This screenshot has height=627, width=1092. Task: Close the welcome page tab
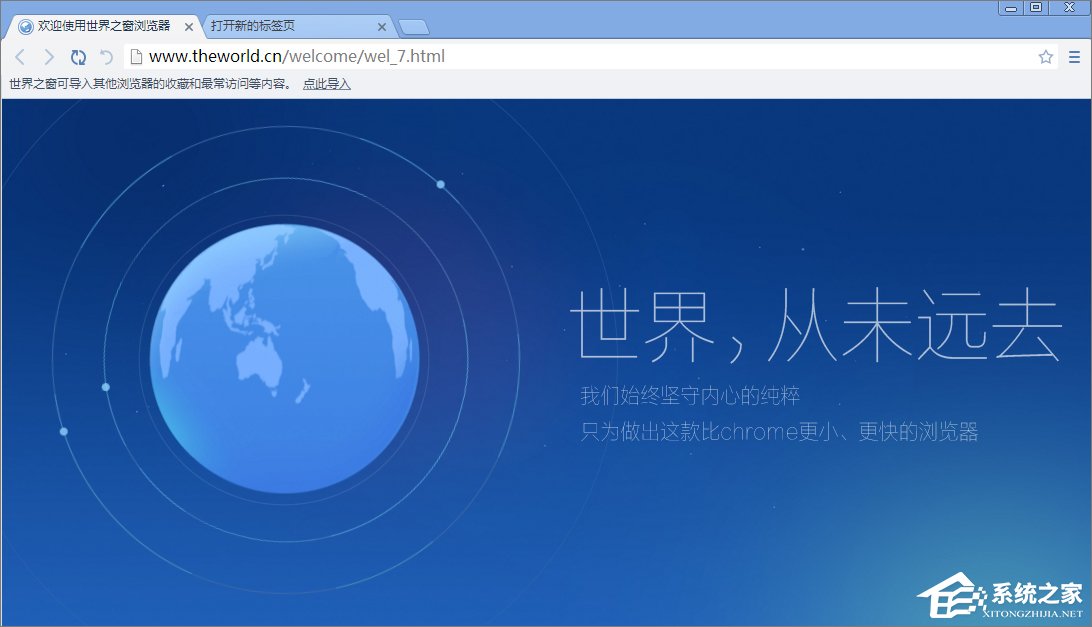click(188, 26)
